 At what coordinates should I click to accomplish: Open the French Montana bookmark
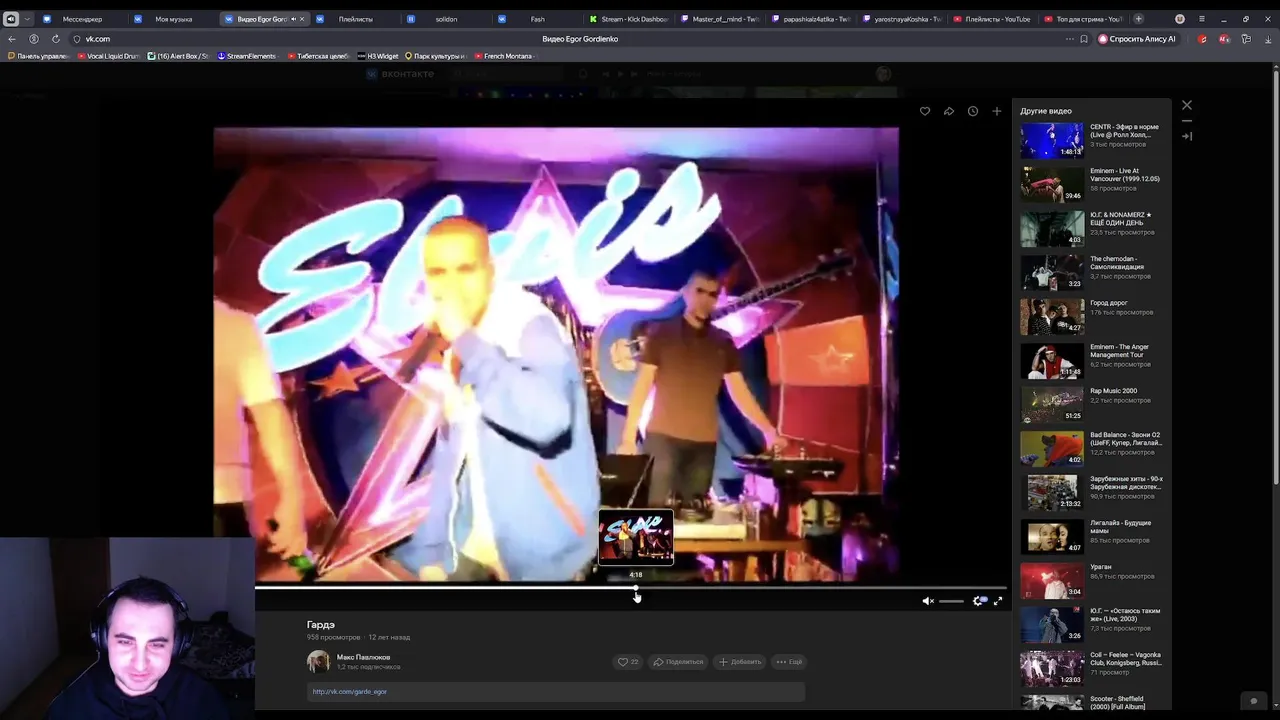click(505, 56)
